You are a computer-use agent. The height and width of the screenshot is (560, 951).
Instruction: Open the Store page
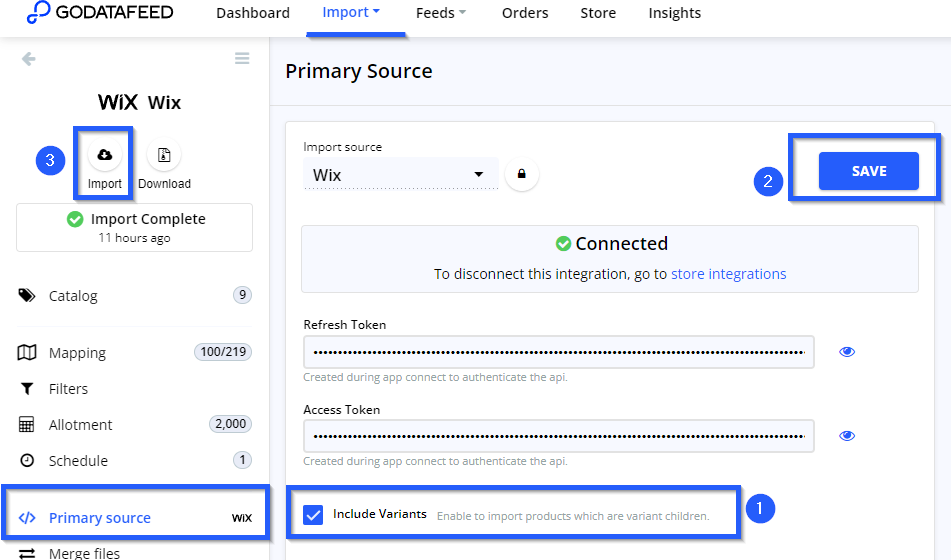598,13
